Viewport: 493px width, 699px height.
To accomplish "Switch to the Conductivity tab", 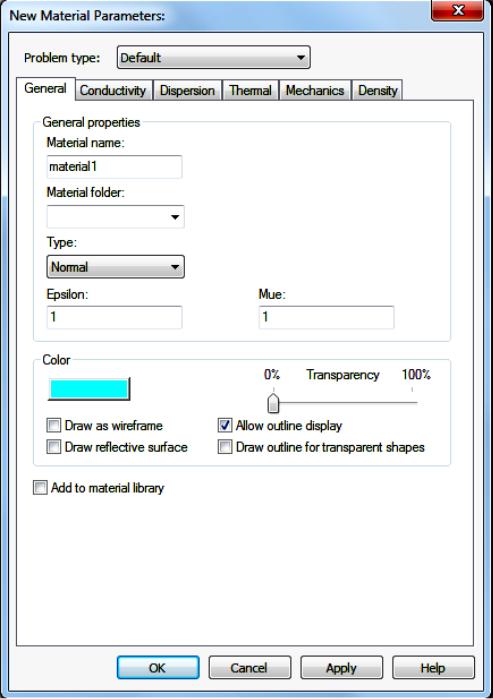I will coord(113,90).
